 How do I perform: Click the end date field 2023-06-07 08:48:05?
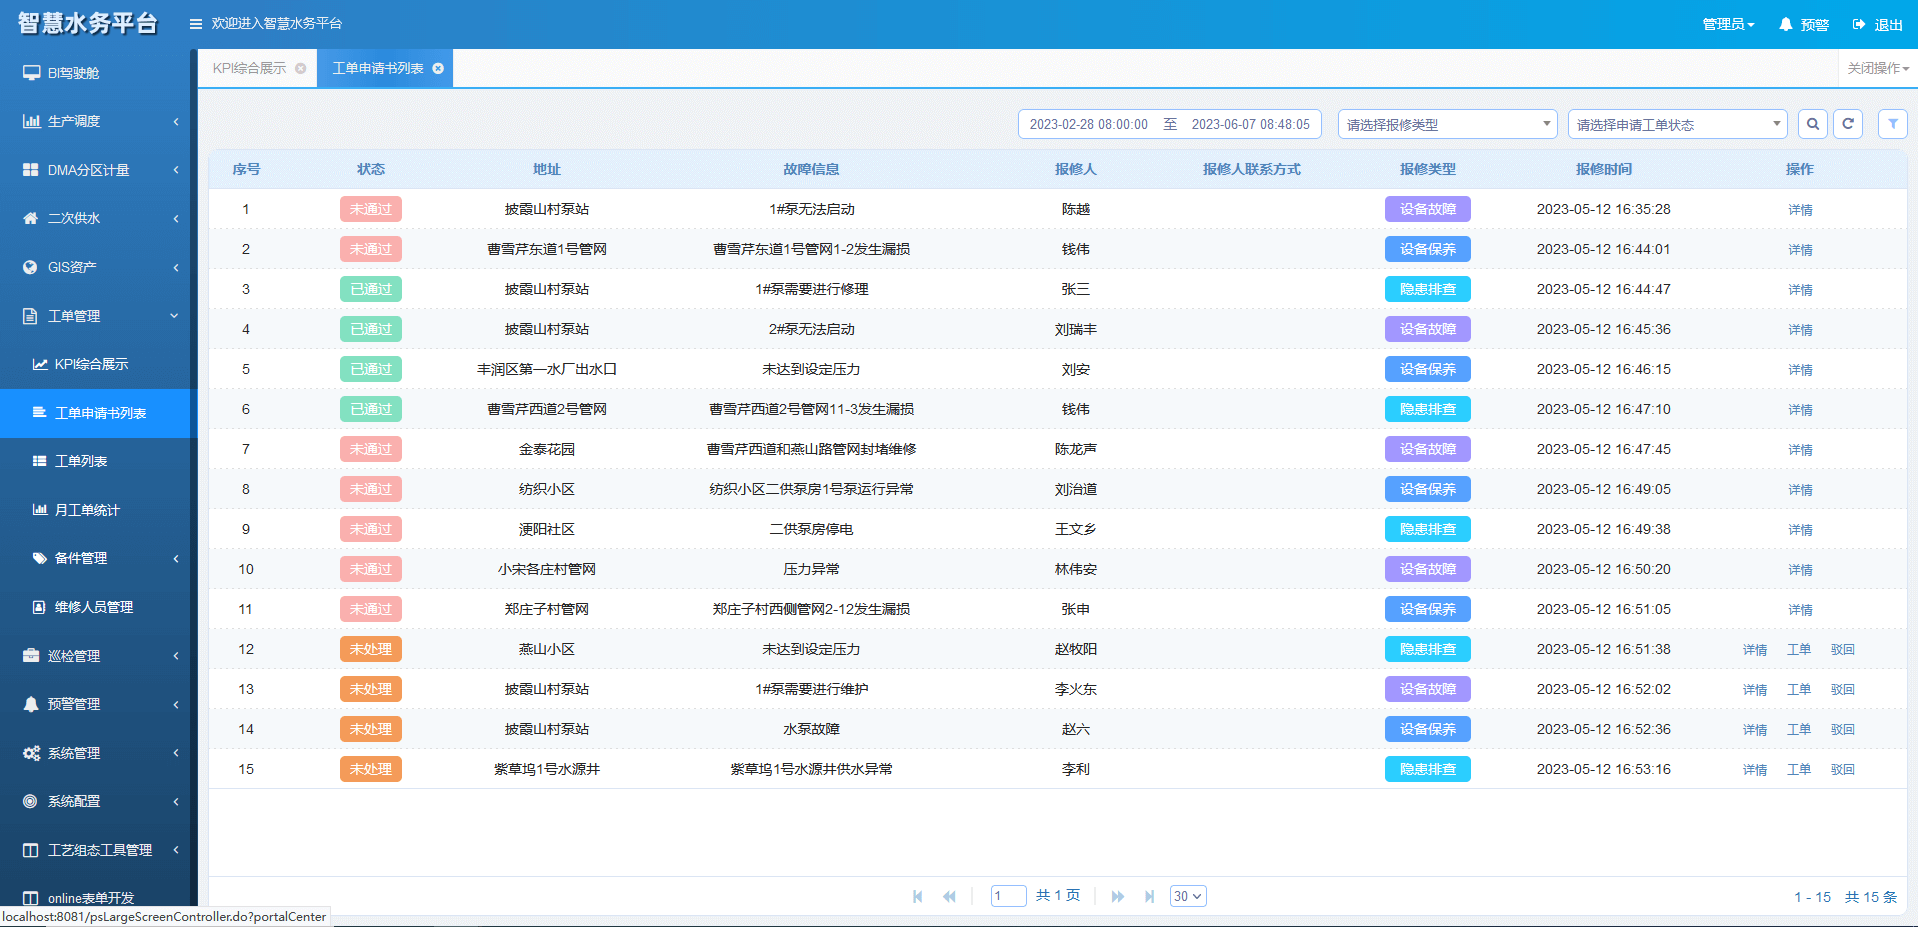[x=1250, y=124]
